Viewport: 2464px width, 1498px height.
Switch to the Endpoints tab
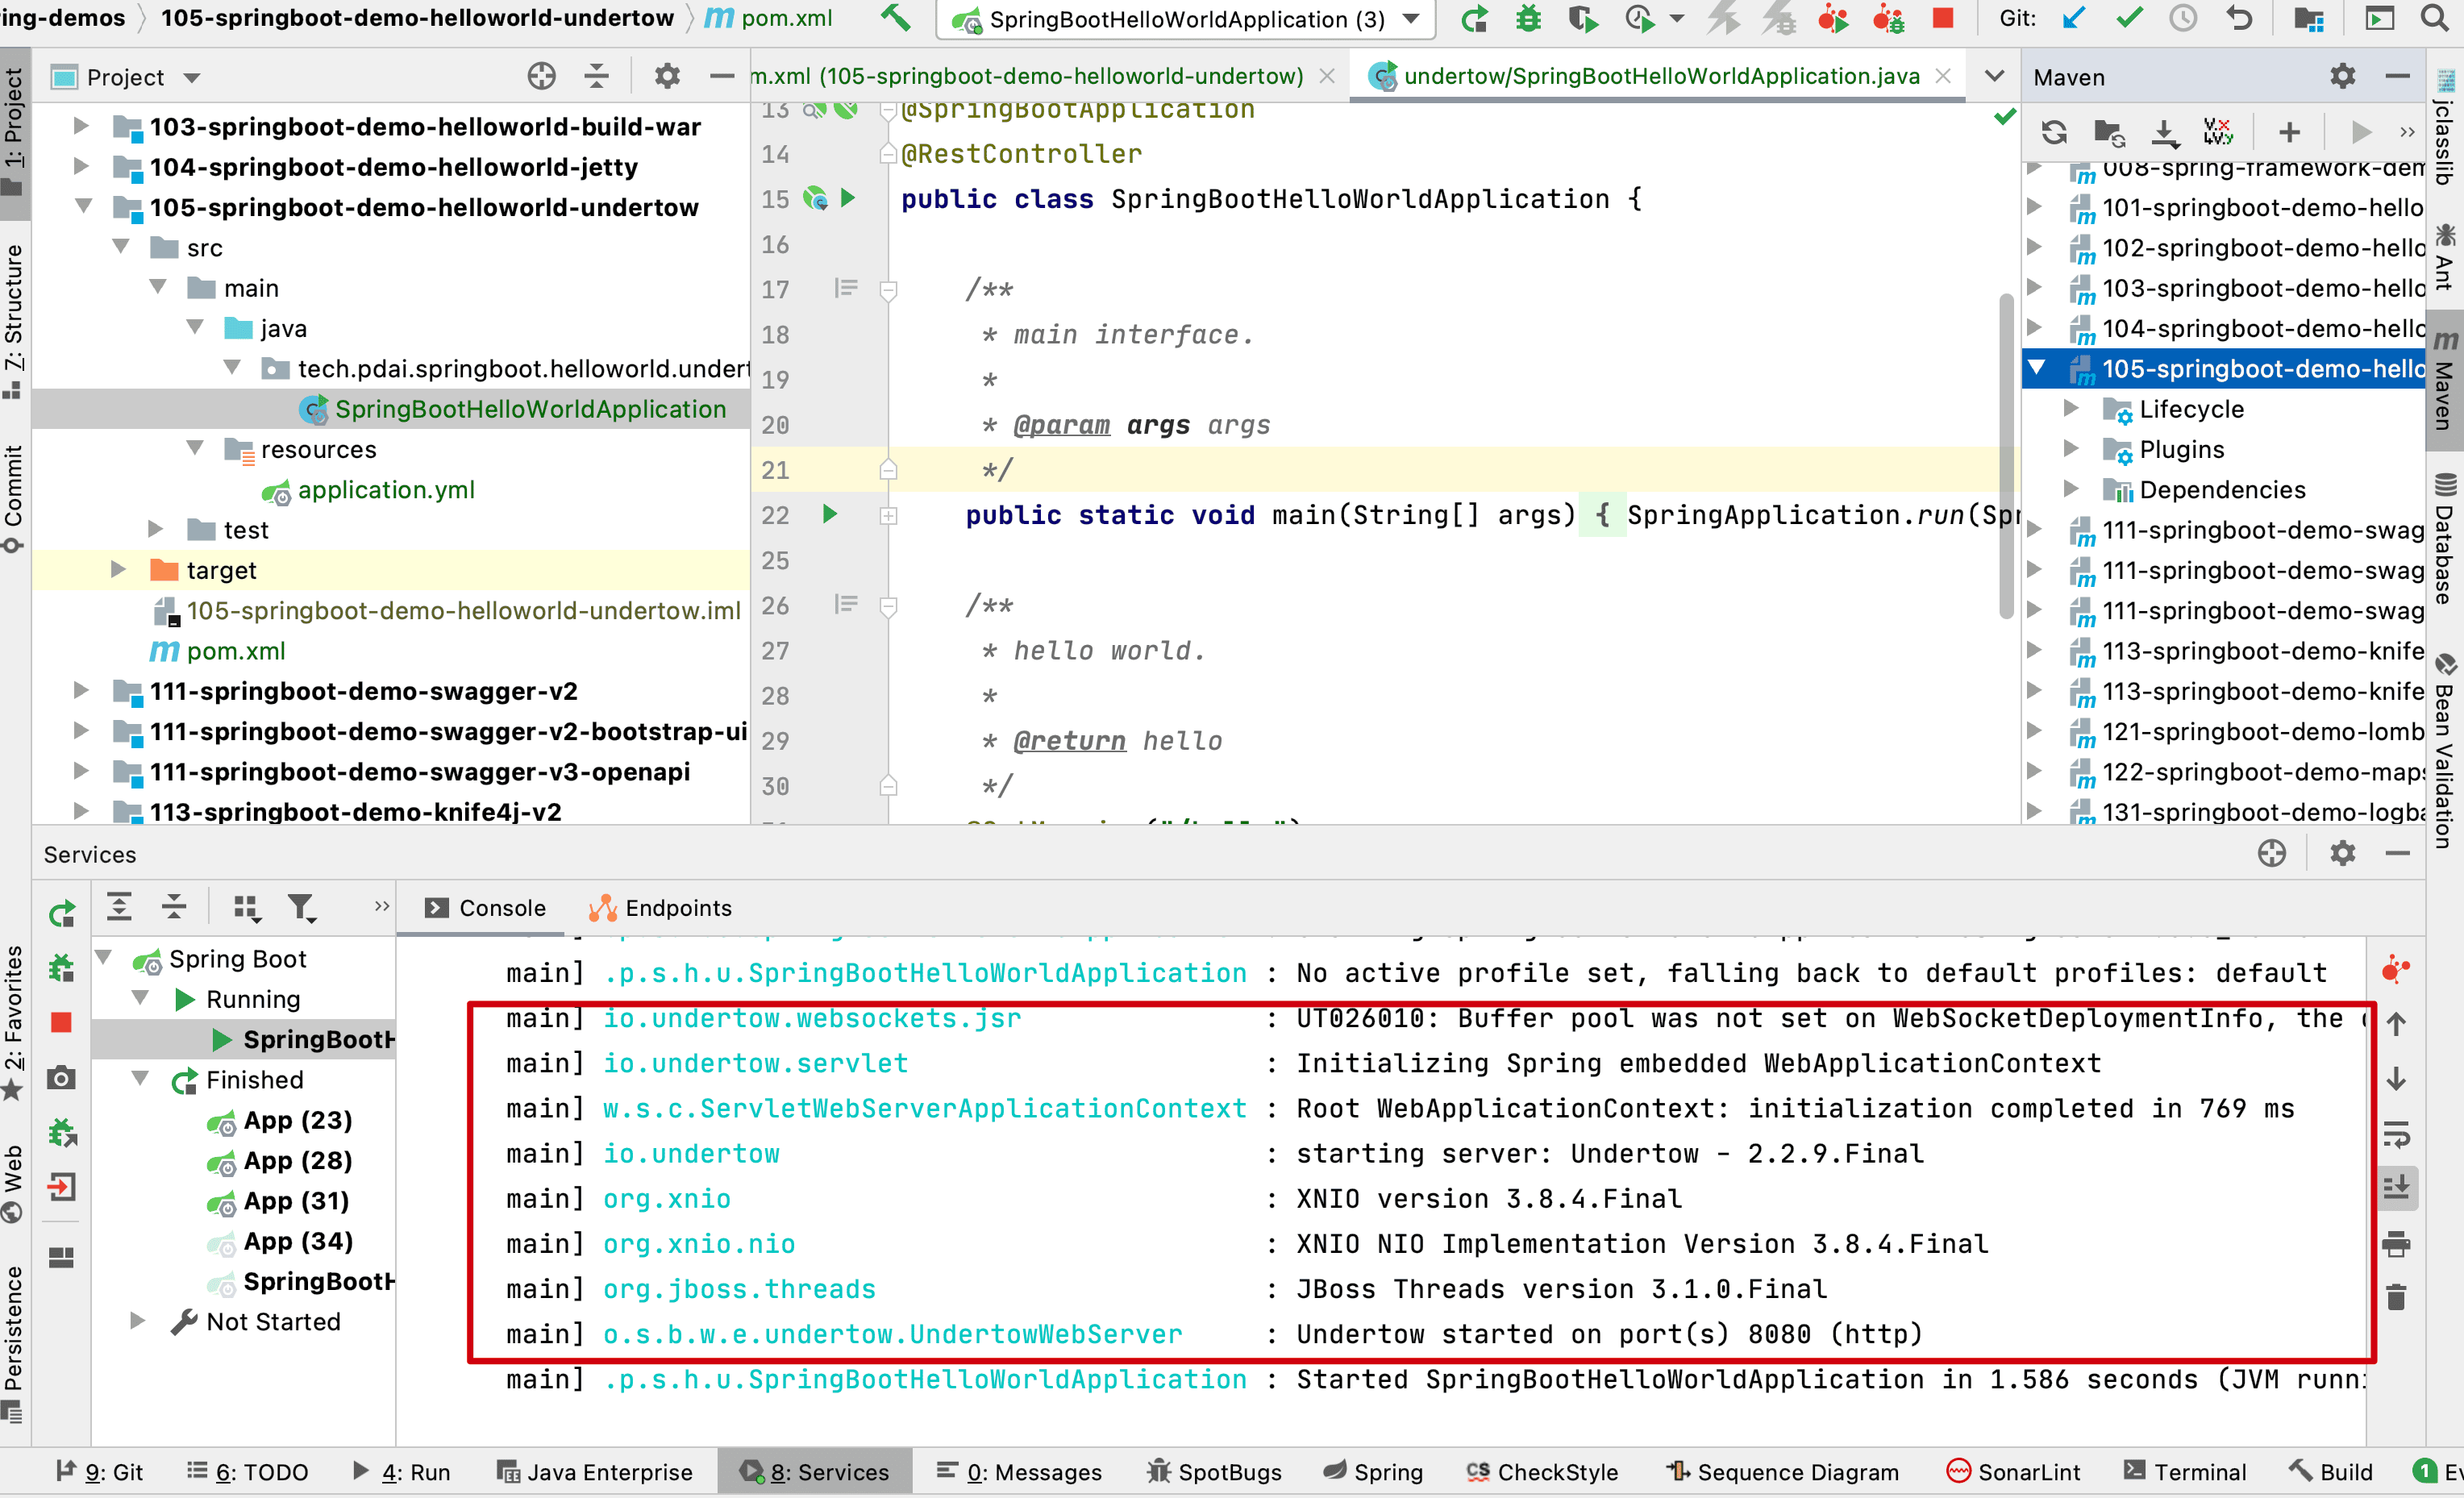point(661,908)
